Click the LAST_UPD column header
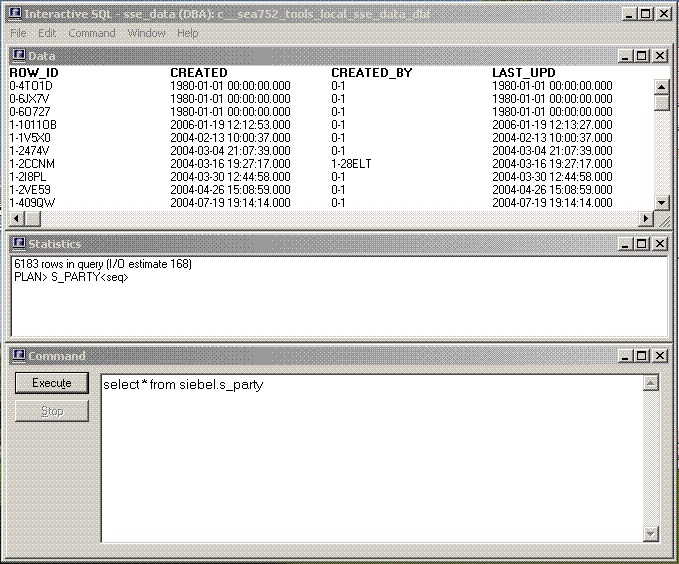The height and width of the screenshot is (564, 679). (524, 72)
